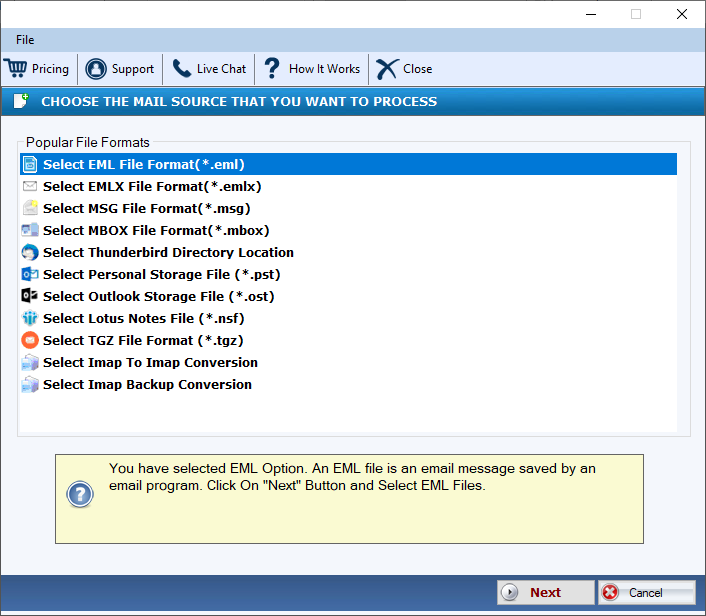Click the Close X icon in toolbar
This screenshot has height=616, width=706.
tap(387, 69)
